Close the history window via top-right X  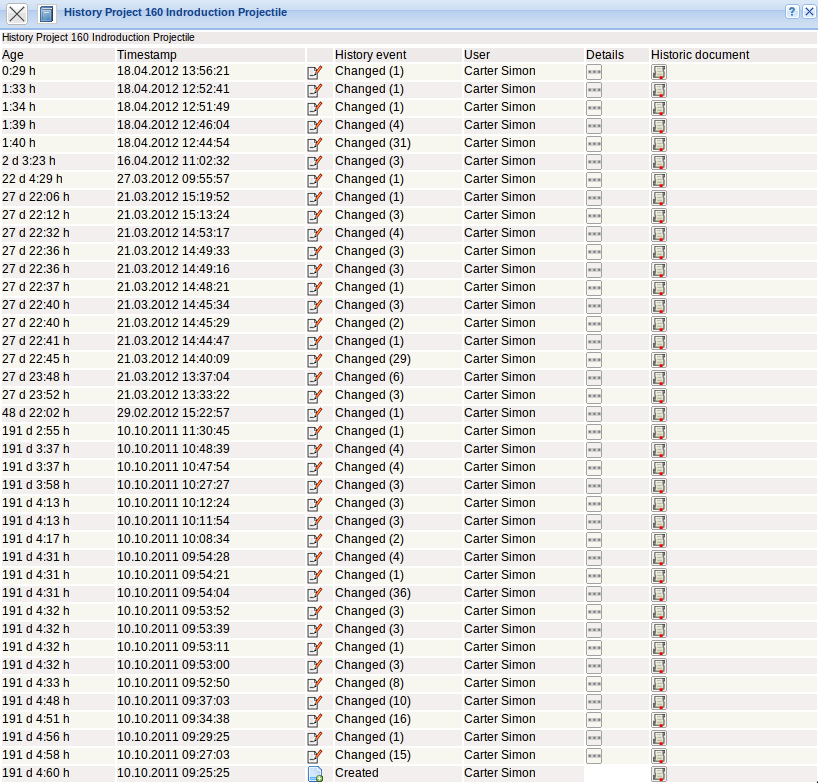pos(808,11)
